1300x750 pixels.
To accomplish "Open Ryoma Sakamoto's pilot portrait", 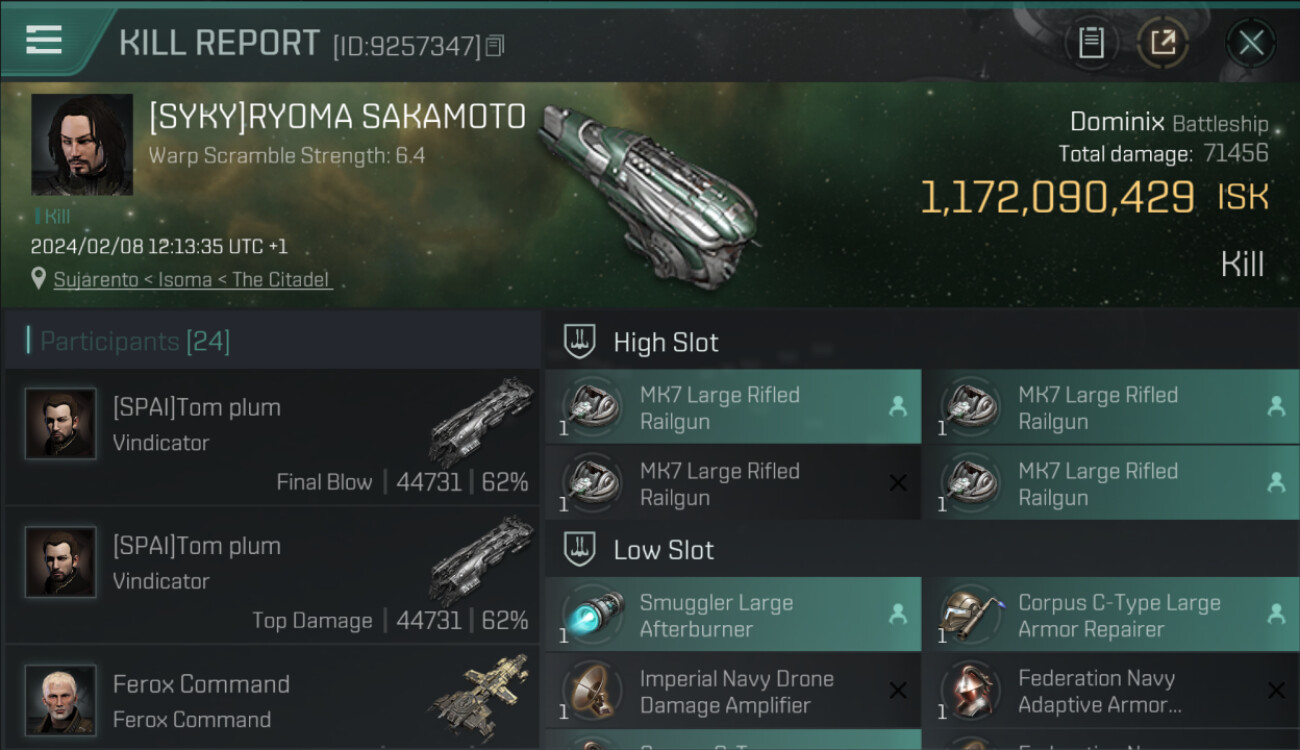I will (x=82, y=144).
